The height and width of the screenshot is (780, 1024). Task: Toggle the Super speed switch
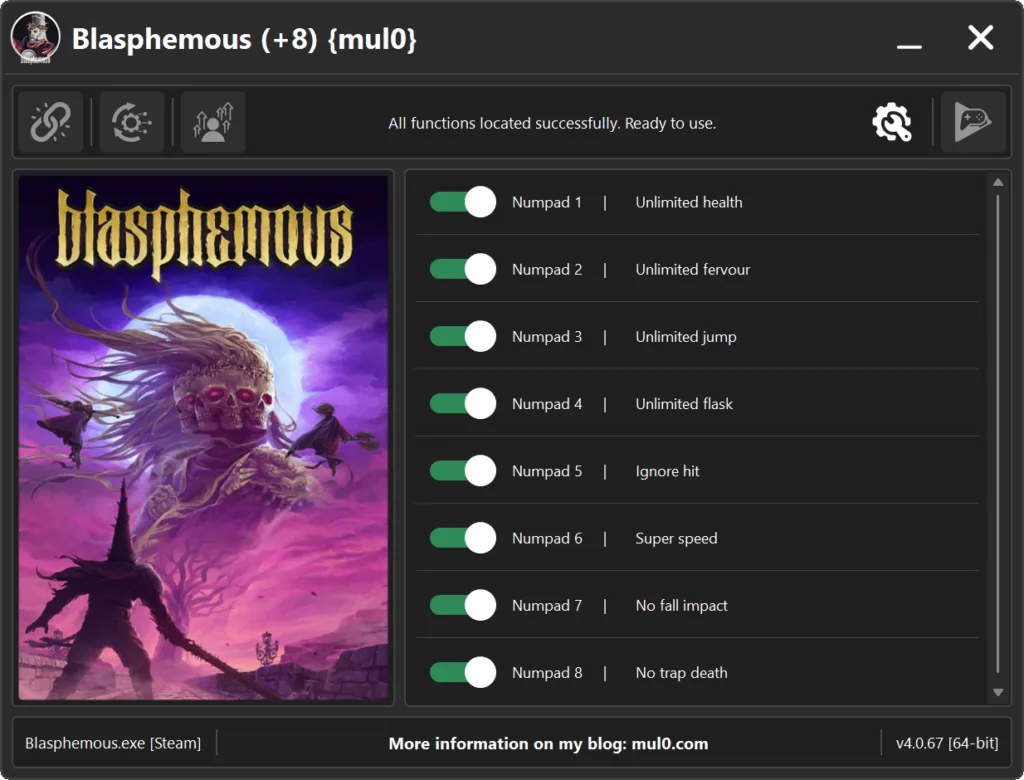point(462,538)
